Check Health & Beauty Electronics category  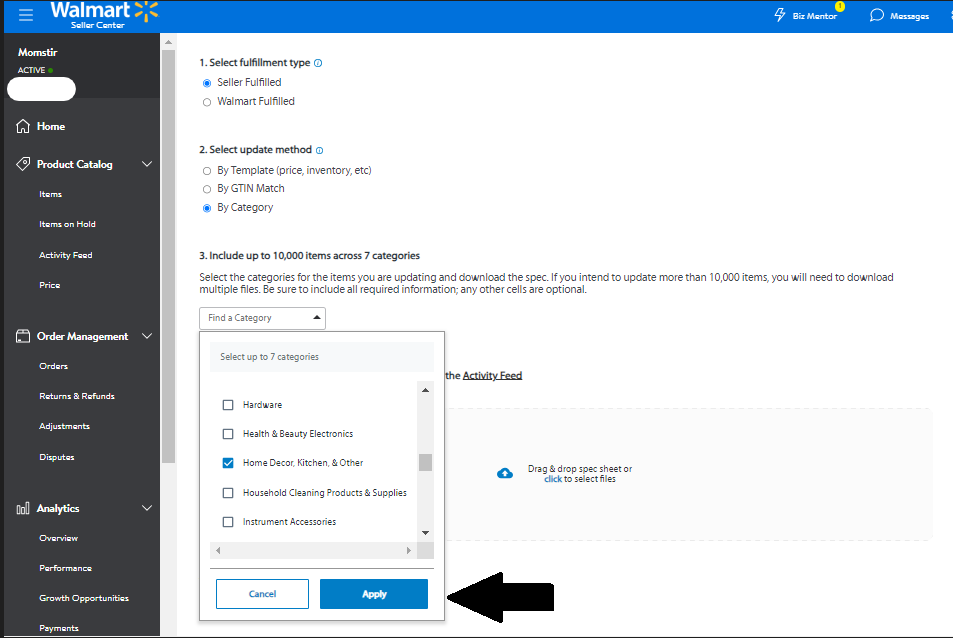click(x=228, y=434)
